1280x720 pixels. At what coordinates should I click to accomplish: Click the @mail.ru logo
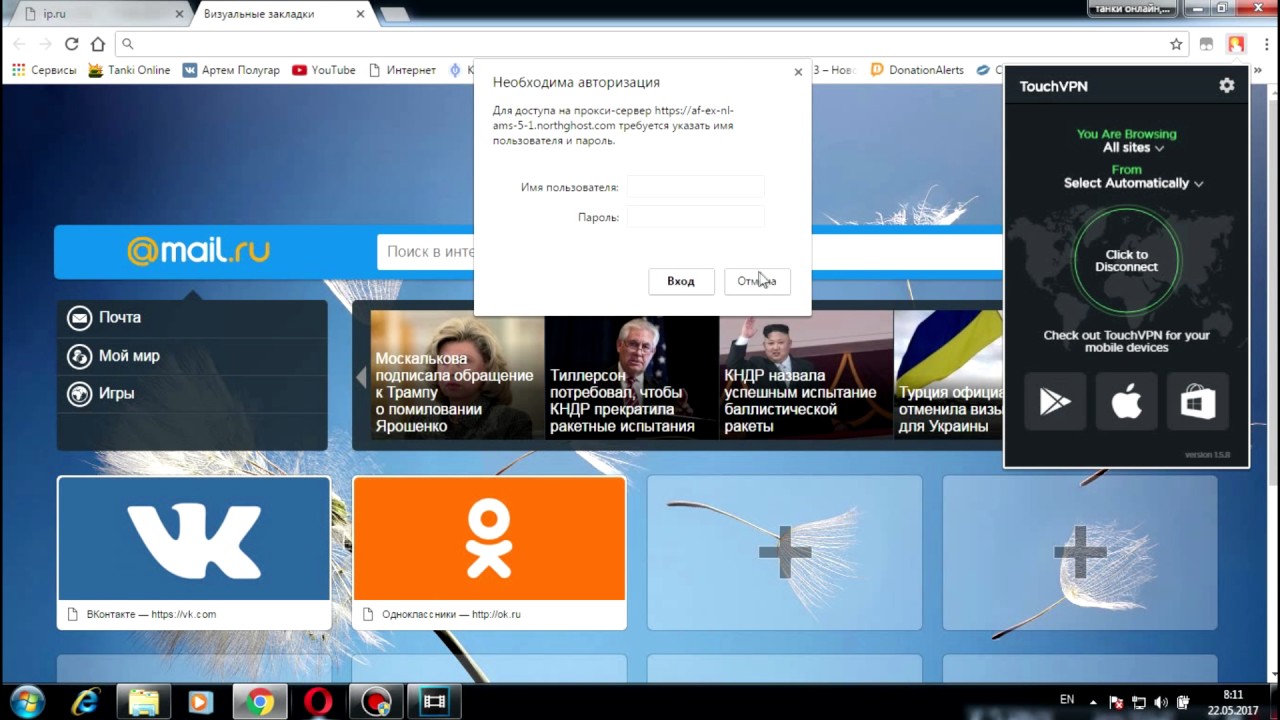coord(199,250)
